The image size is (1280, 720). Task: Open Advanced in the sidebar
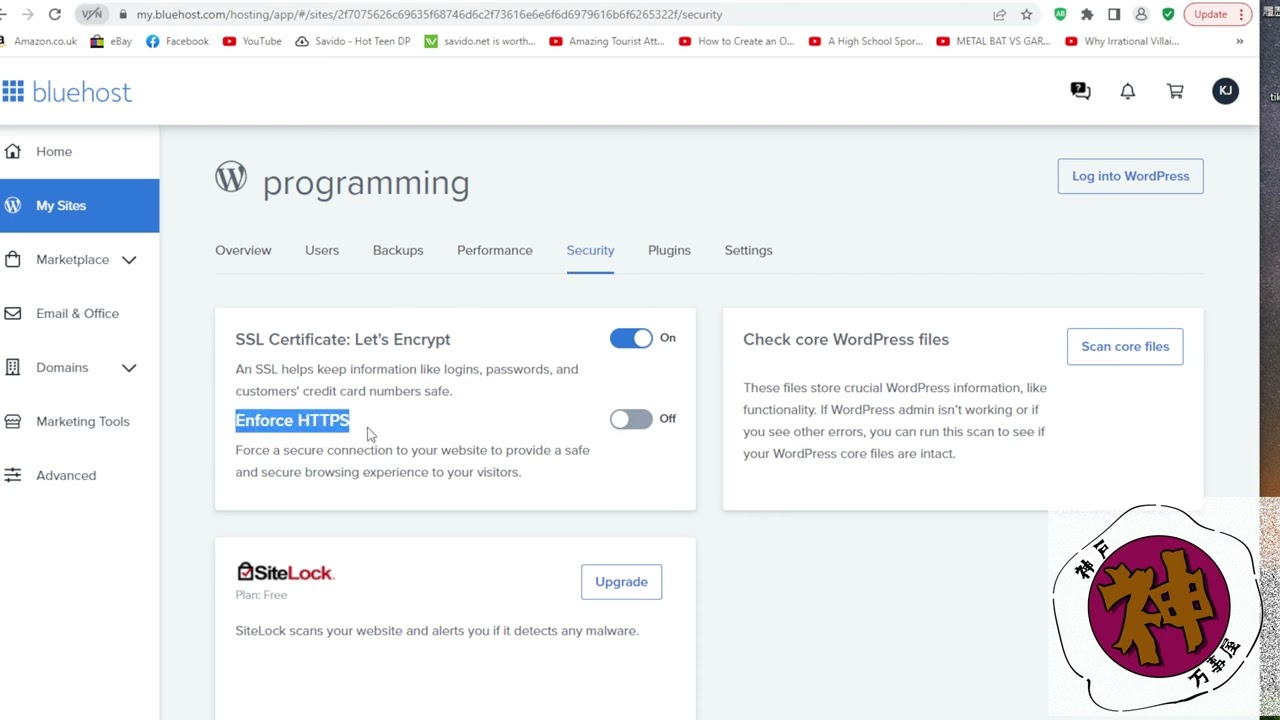tap(66, 475)
